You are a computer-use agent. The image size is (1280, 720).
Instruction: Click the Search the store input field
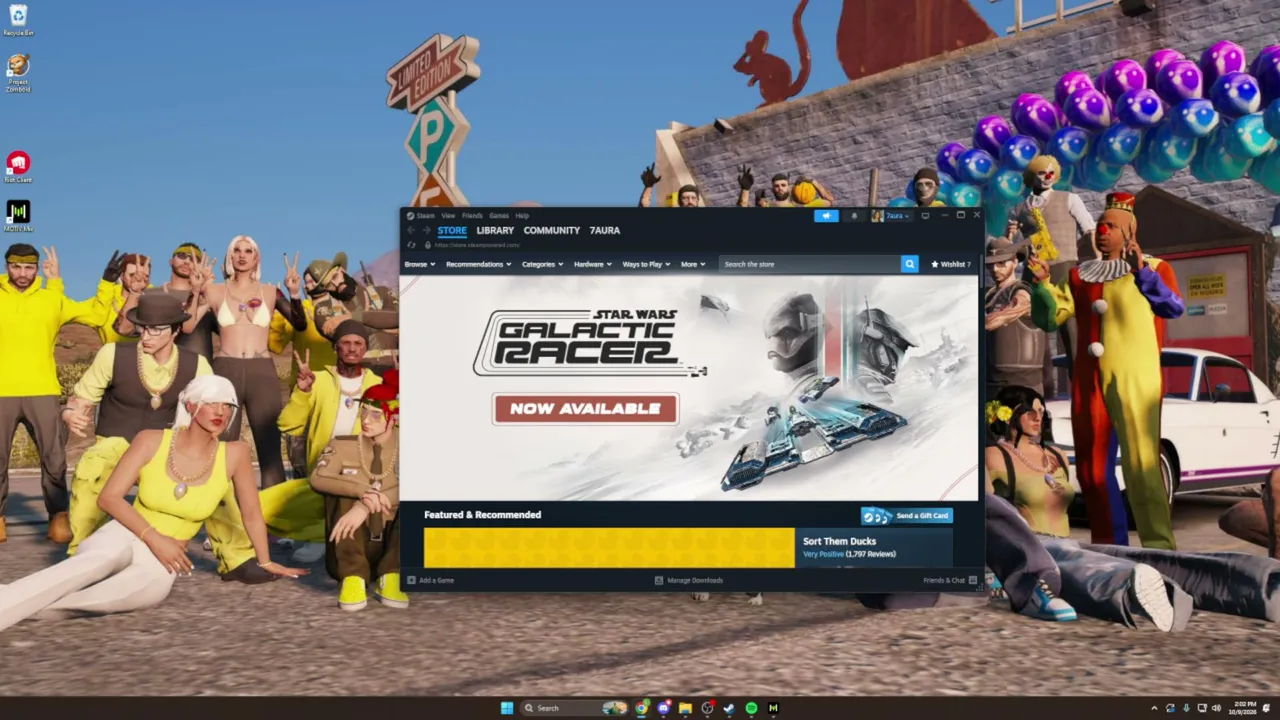pos(809,264)
